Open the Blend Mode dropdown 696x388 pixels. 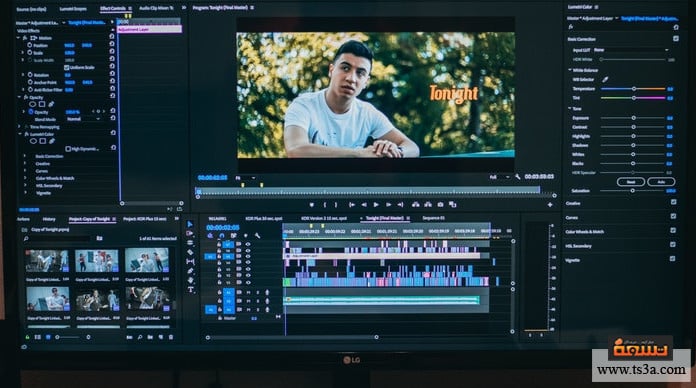pyautogui.click(x=83, y=119)
